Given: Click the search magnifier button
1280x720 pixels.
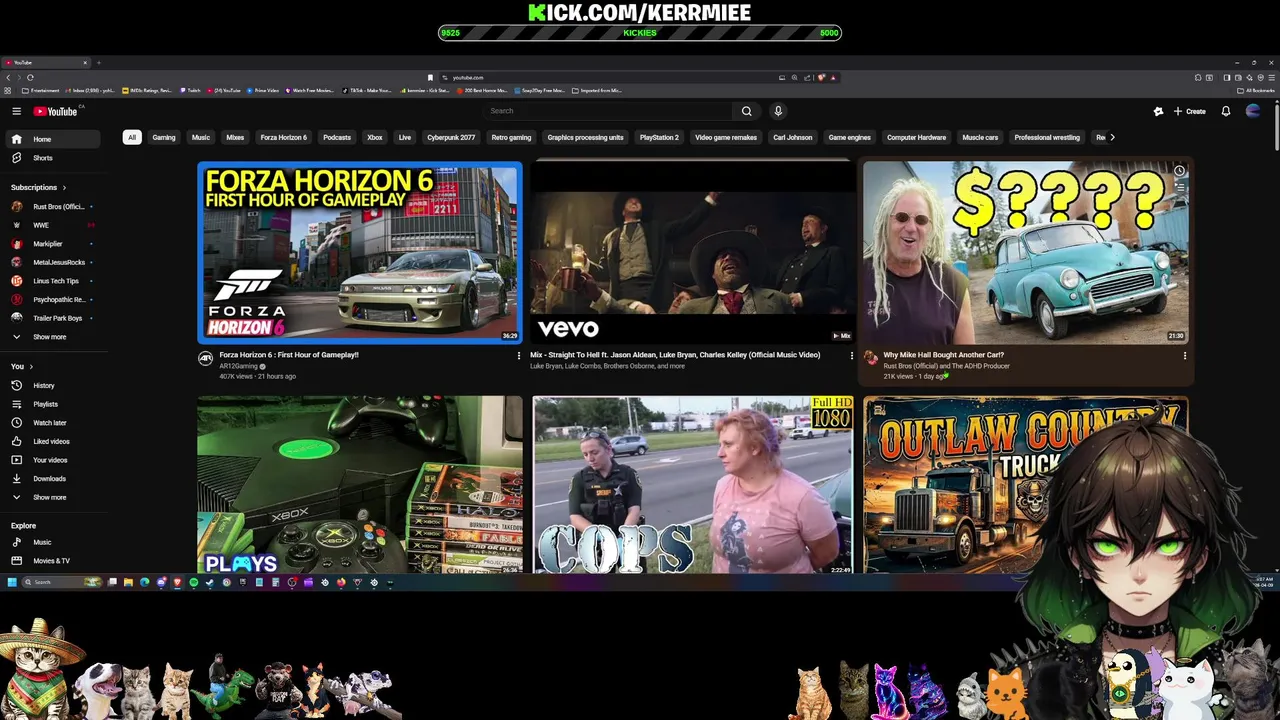Looking at the screenshot, I should coord(746,111).
